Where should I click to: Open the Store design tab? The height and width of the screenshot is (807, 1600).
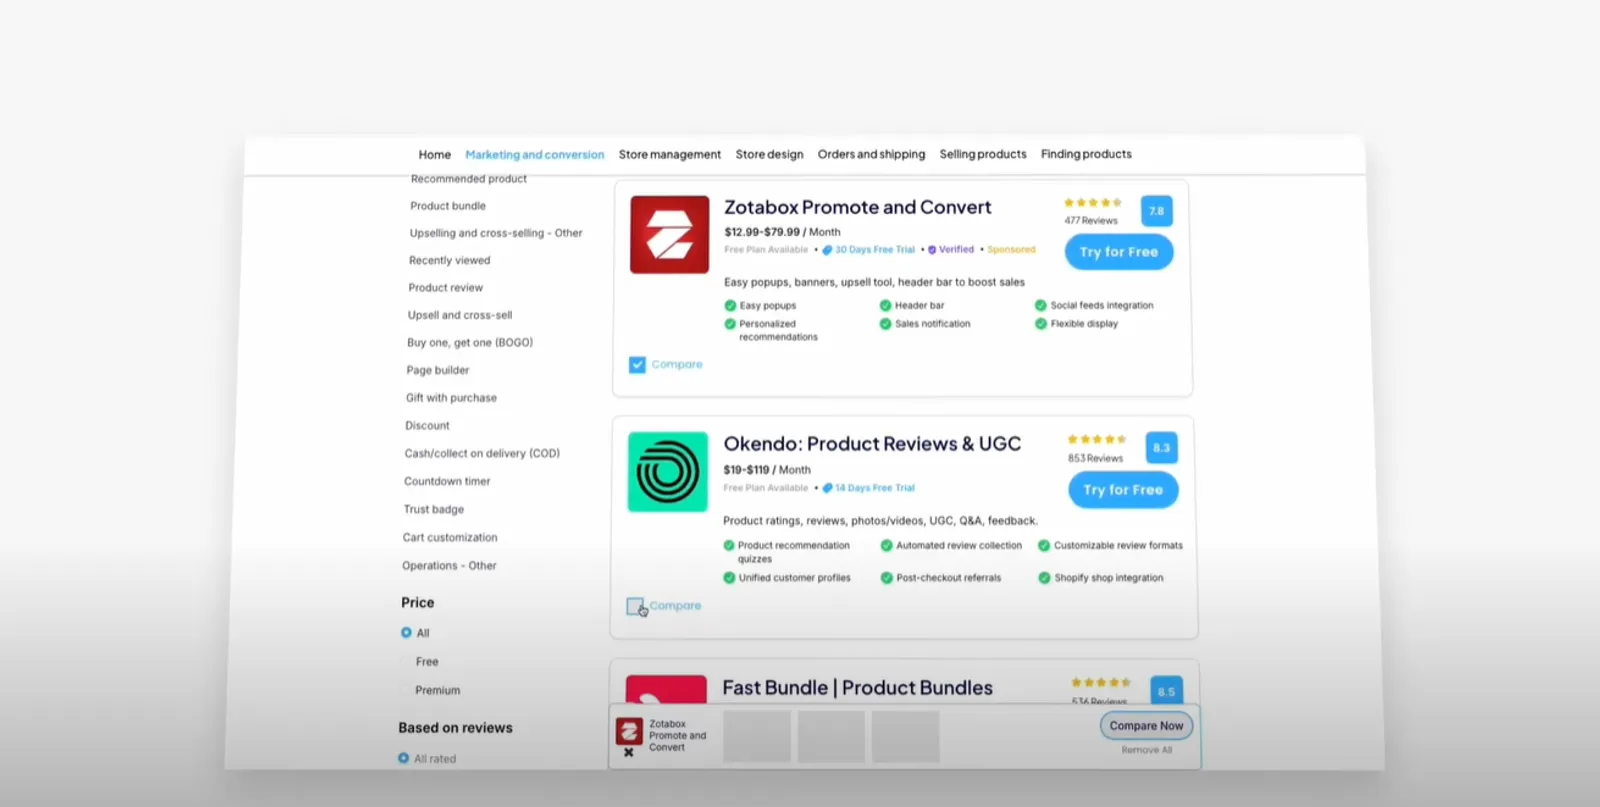pos(769,155)
